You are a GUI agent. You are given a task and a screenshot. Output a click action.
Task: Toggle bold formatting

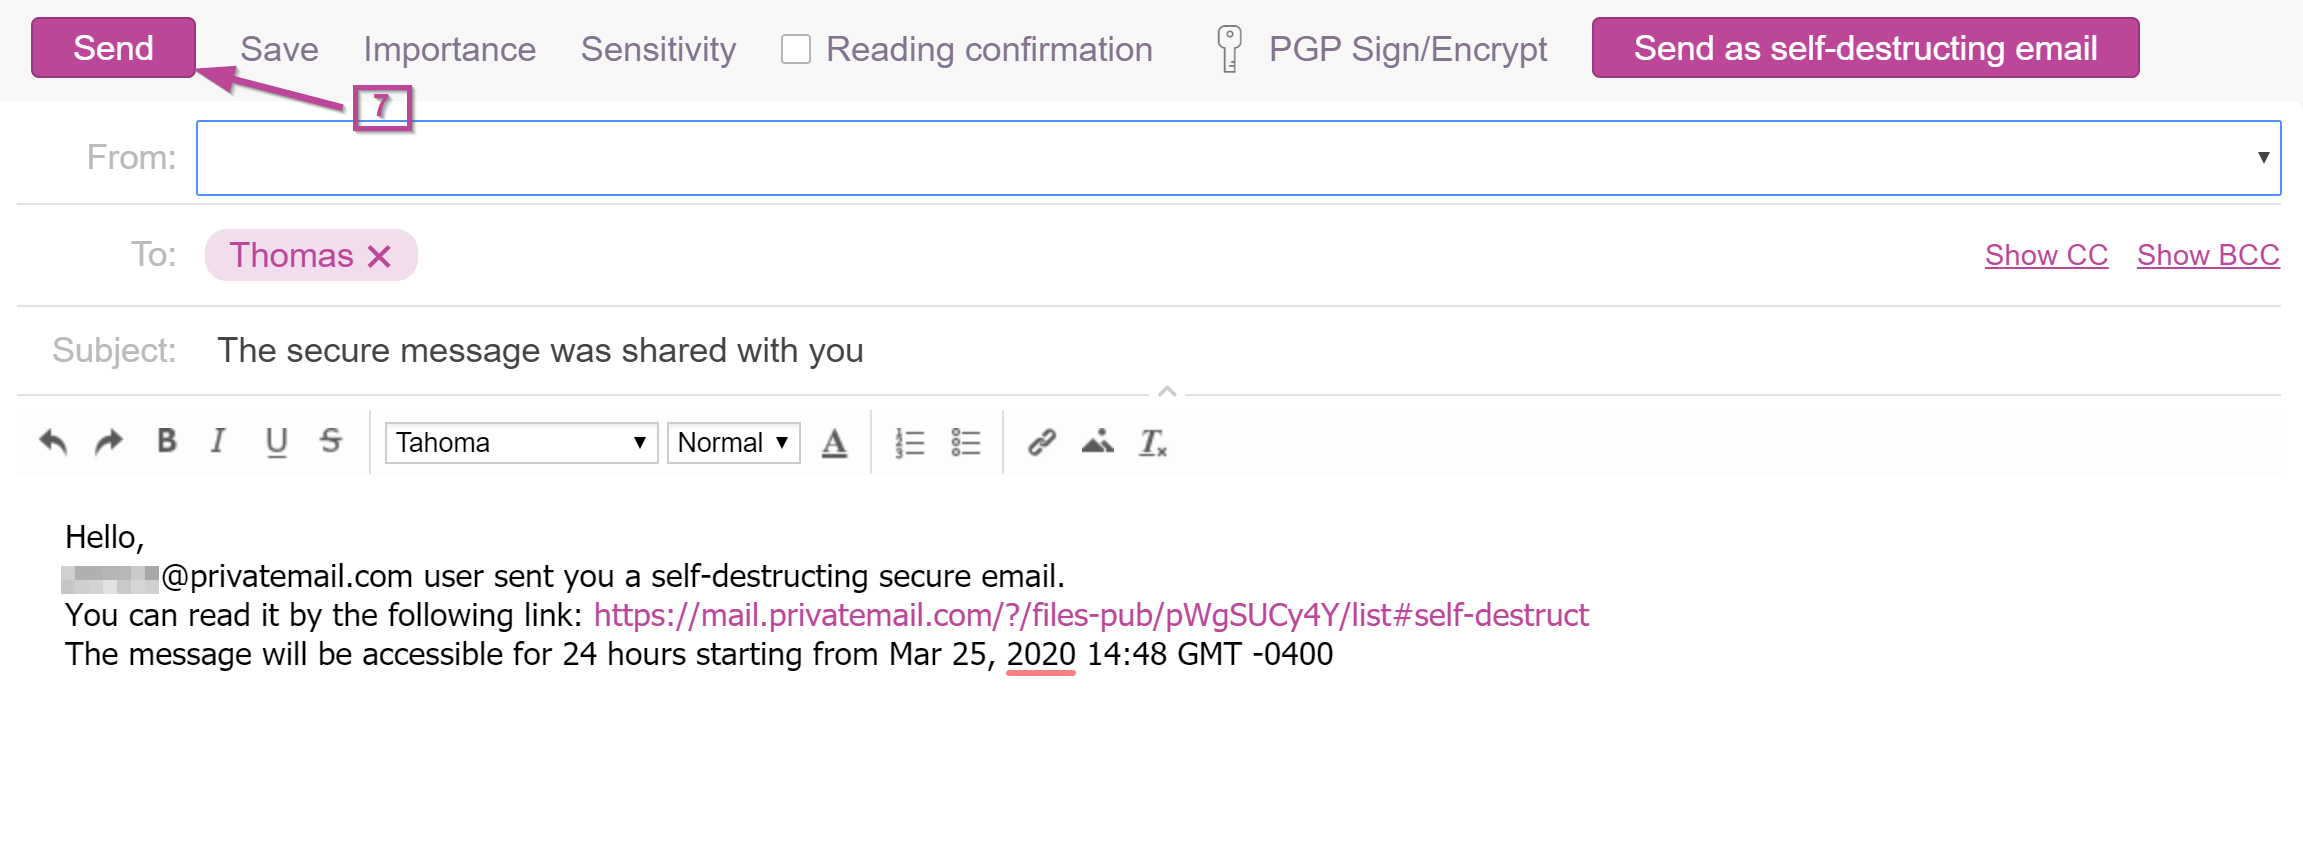167,441
